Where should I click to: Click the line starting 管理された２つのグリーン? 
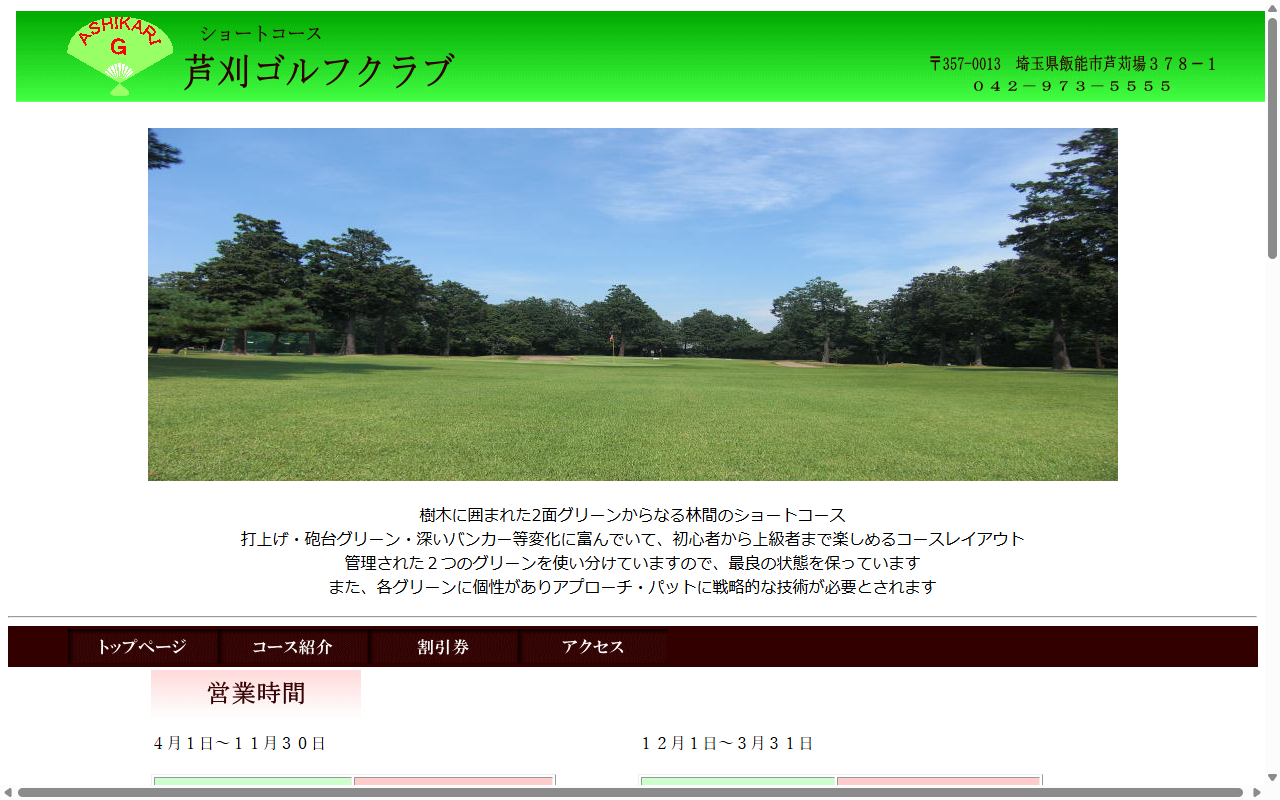point(633,563)
